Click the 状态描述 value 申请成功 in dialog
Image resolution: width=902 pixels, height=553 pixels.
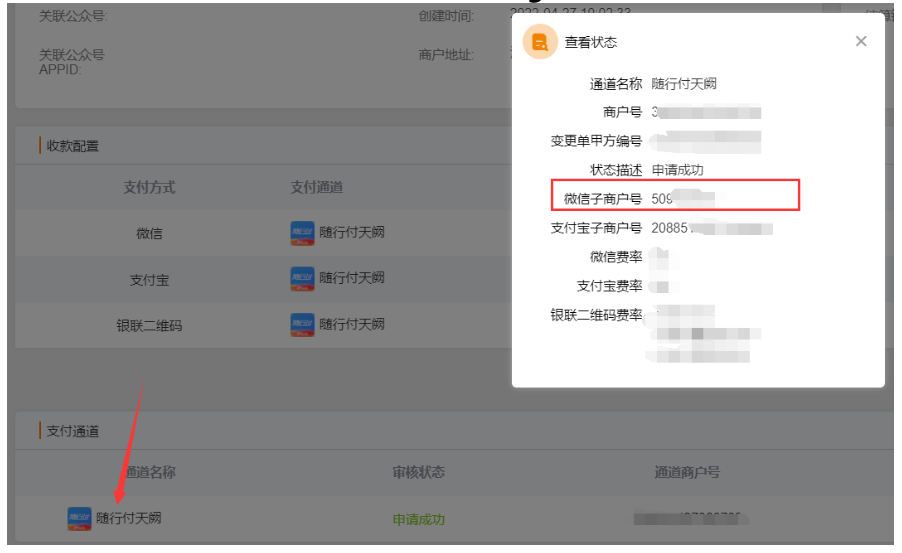pos(677,170)
